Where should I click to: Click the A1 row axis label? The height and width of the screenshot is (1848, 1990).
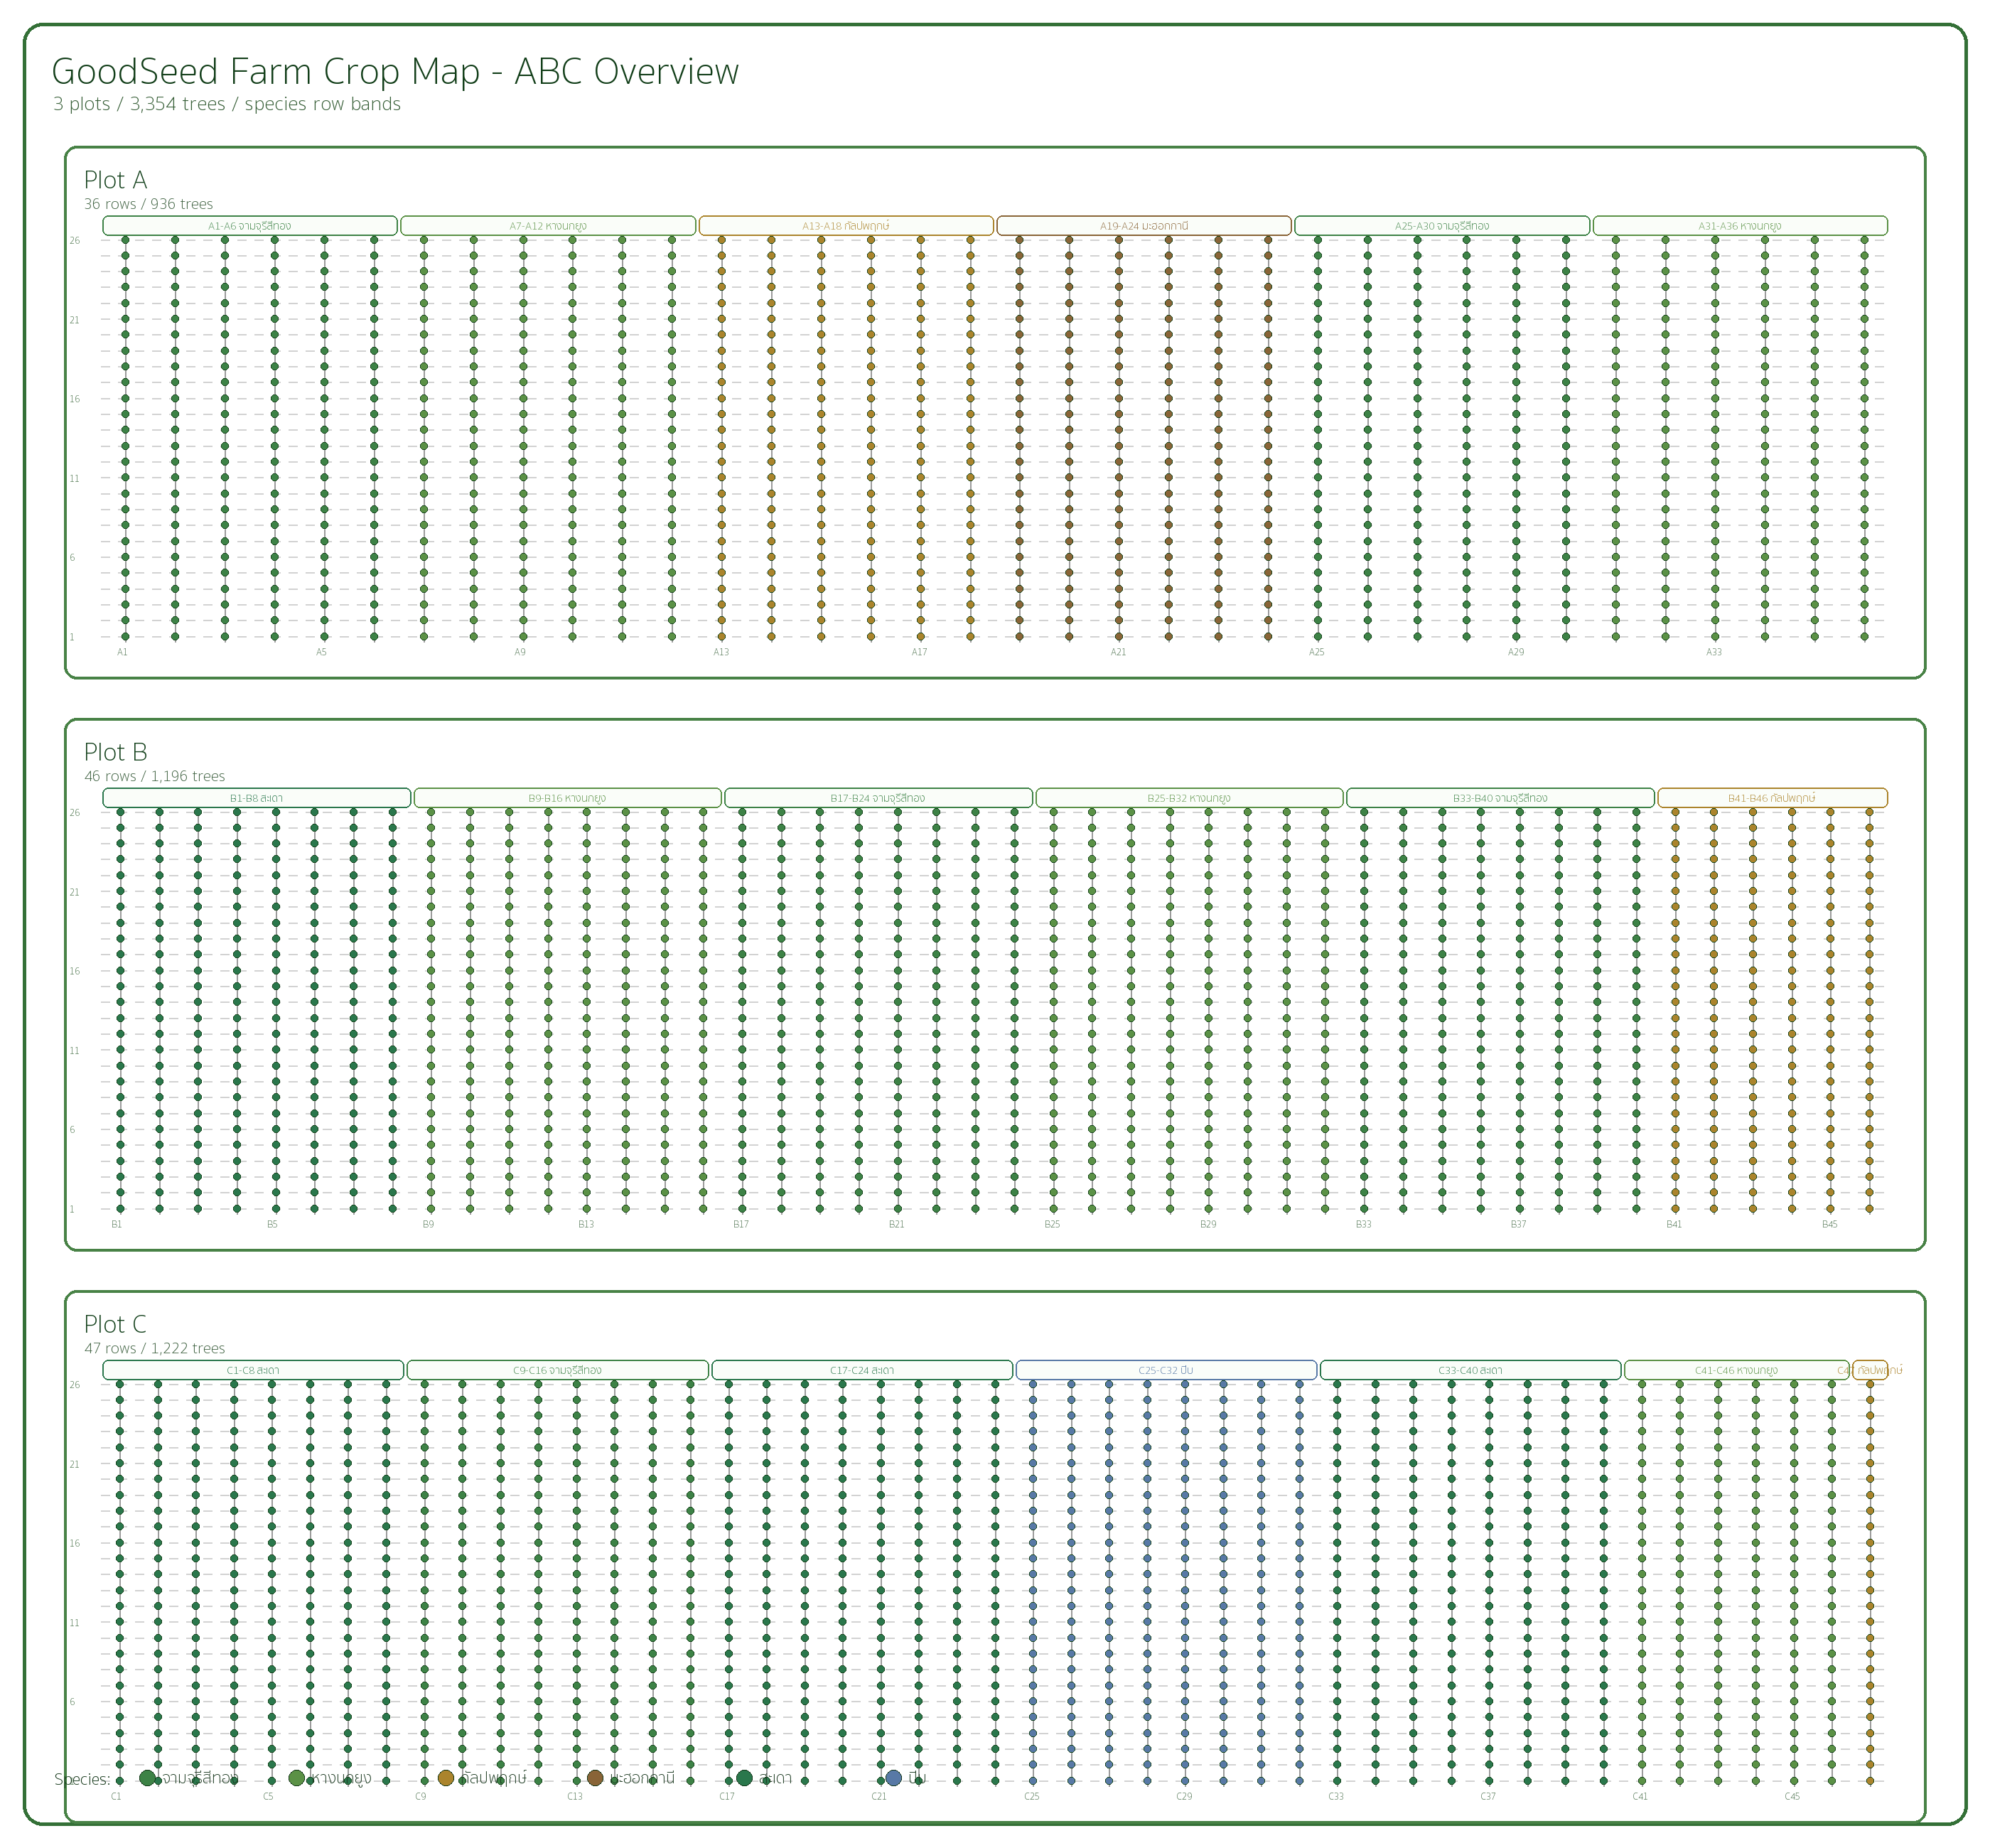(122, 652)
